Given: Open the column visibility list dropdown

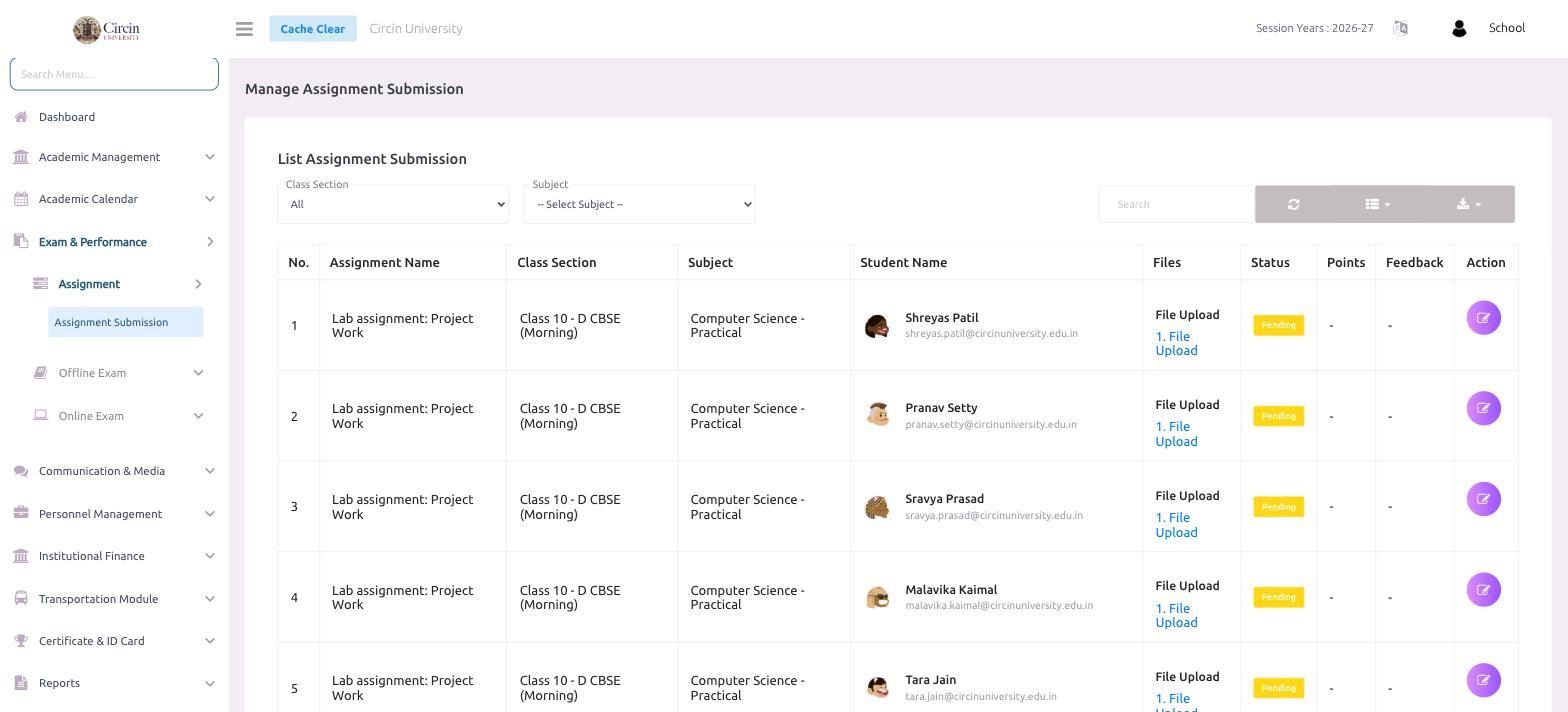Looking at the screenshot, I should [x=1377, y=204].
